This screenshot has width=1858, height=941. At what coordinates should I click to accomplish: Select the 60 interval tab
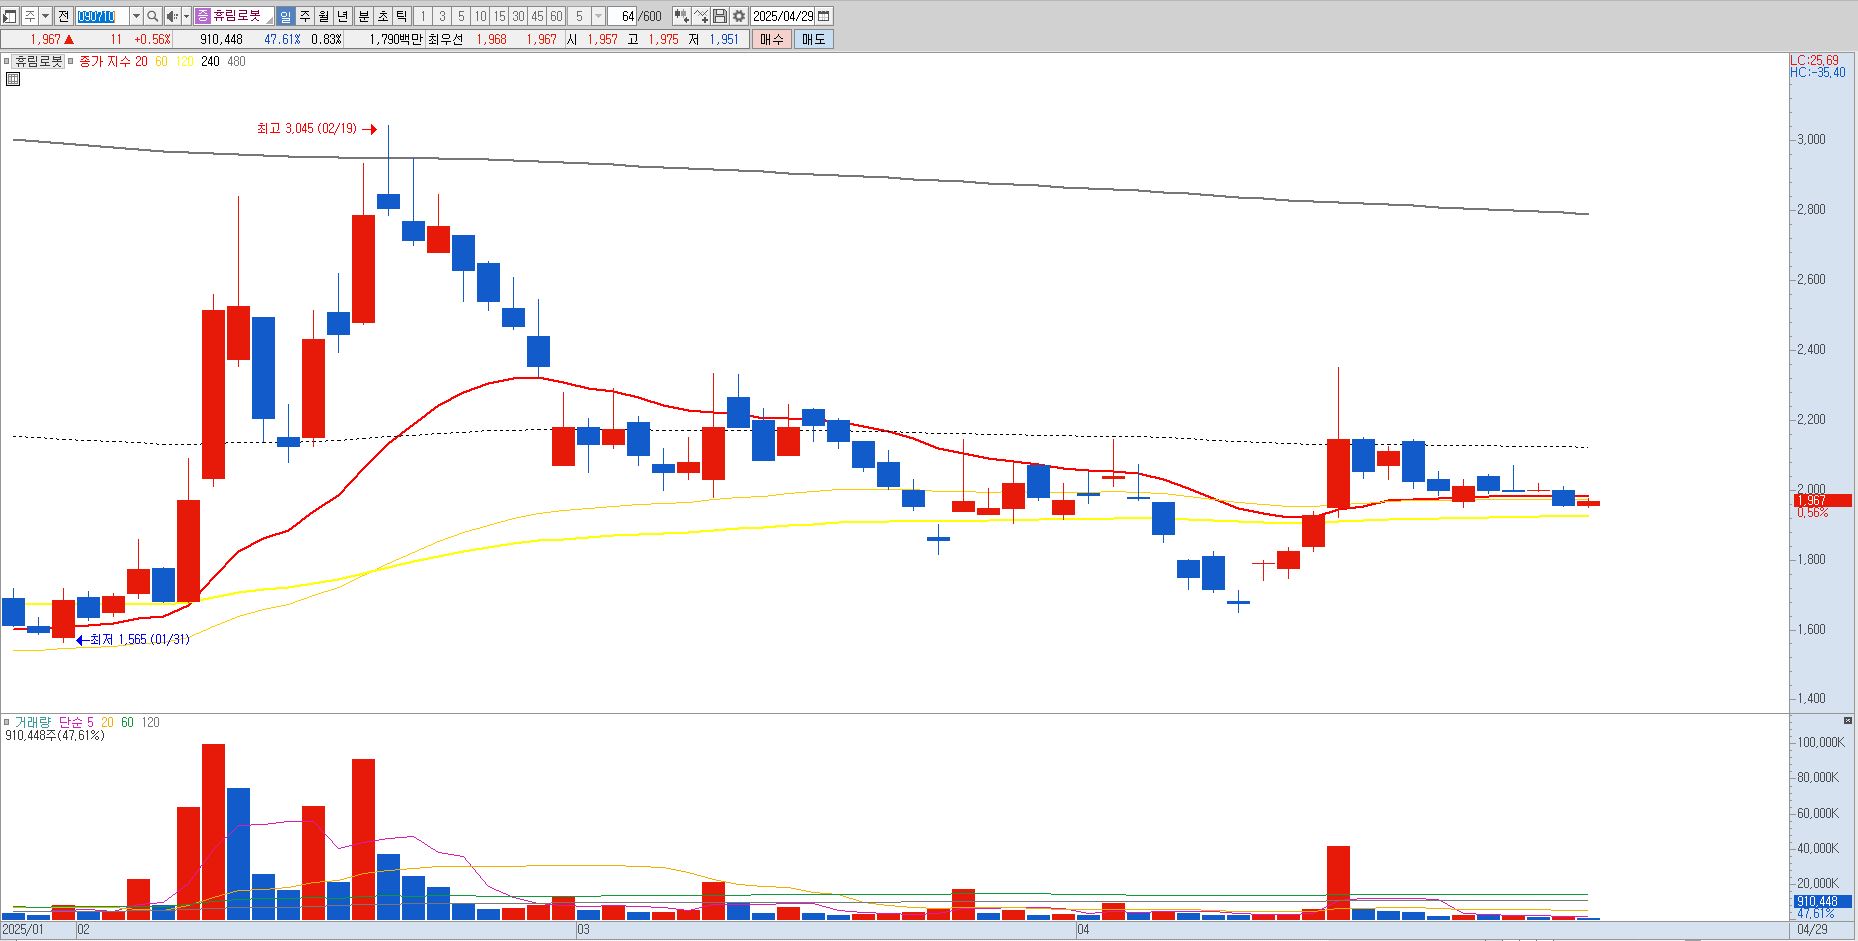pos(556,16)
